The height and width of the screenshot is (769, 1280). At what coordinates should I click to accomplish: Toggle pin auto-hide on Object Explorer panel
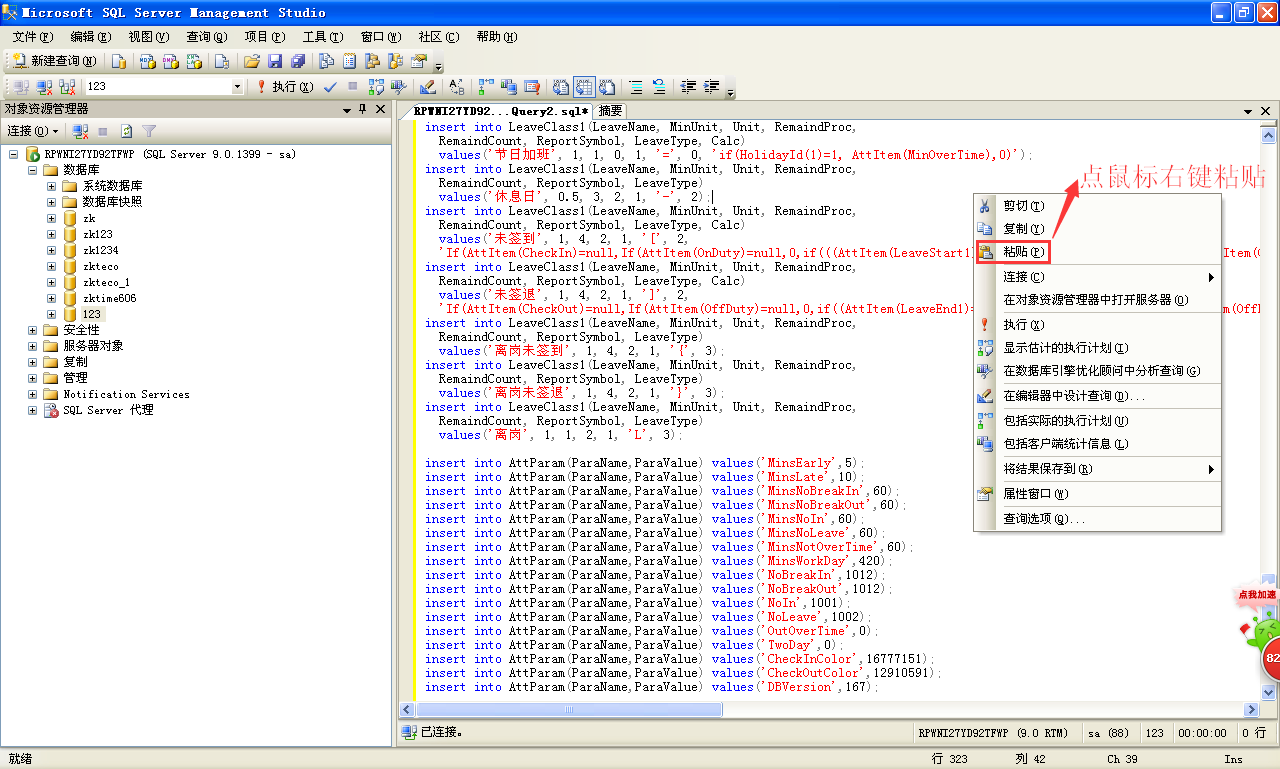pos(363,109)
